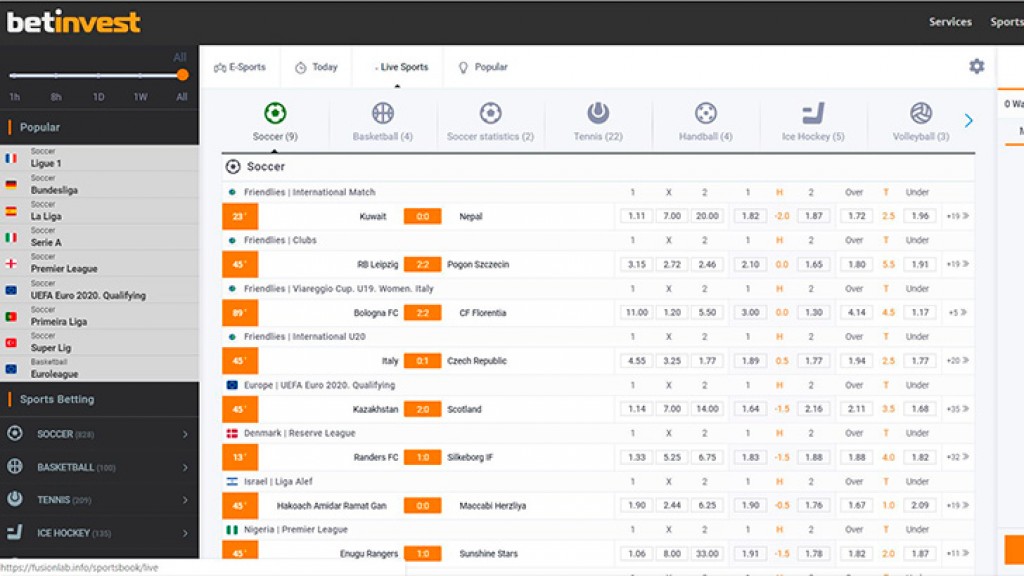The height and width of the screenshot is (576, 1024).
Task: Open Soccer statistics via its icon
Action: click(489, 113)
